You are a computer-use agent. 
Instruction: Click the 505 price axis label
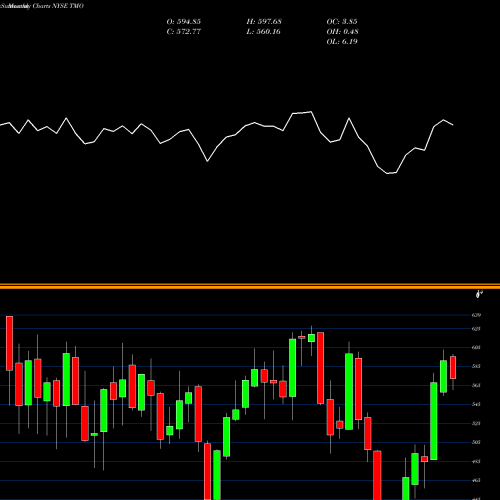click(476, 442)
